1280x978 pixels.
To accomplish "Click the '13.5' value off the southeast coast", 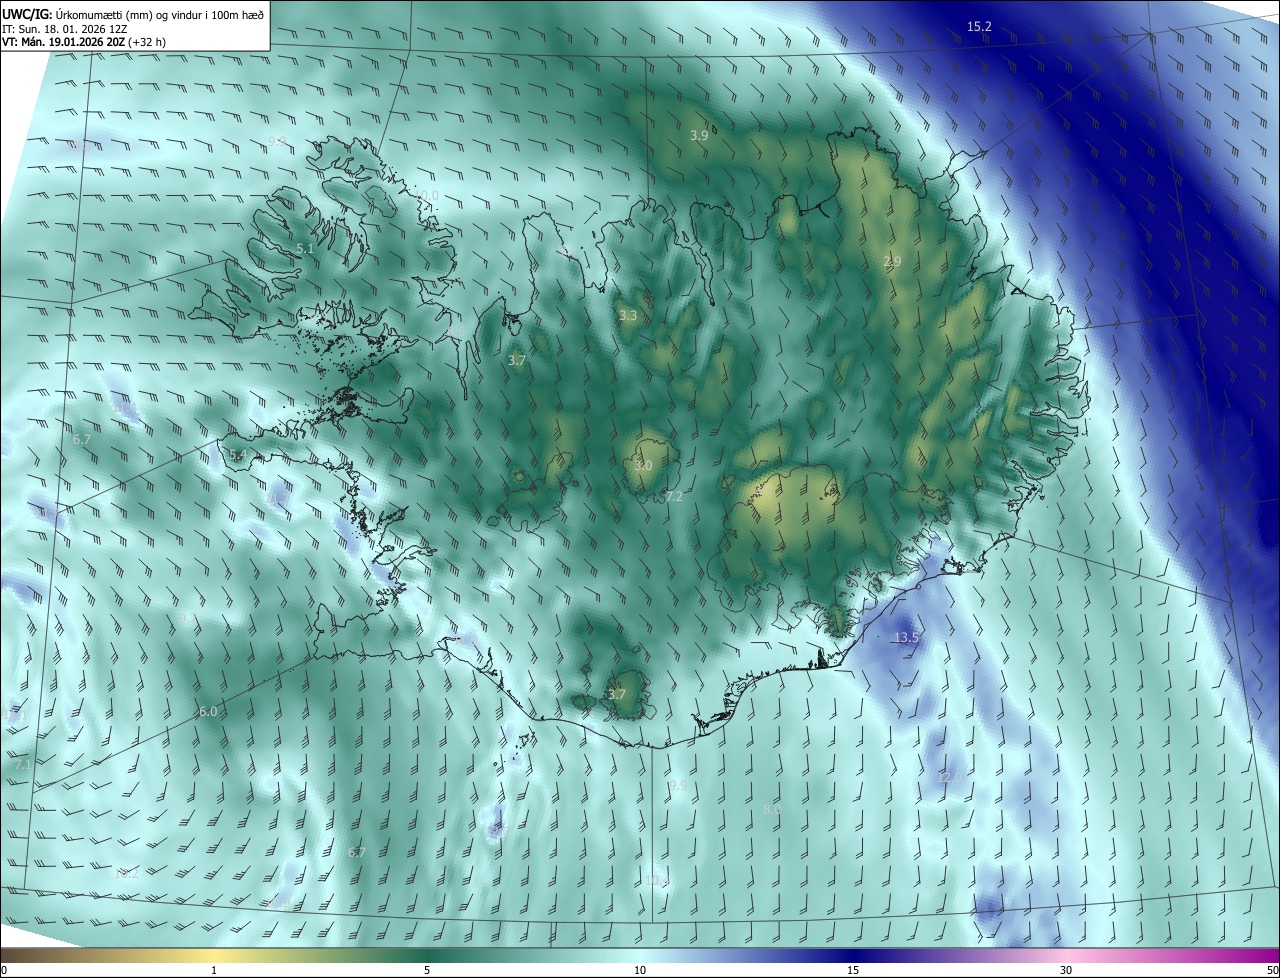I will [906, 637].
